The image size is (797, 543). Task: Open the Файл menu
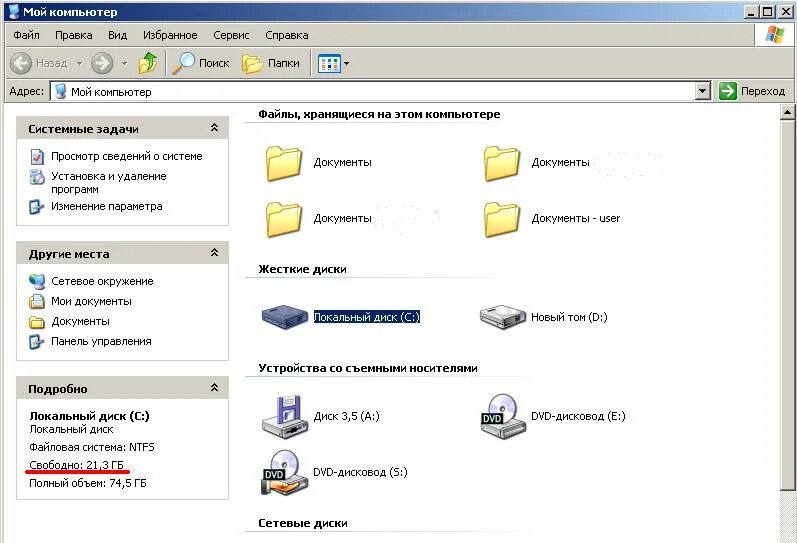click(26, 35)
